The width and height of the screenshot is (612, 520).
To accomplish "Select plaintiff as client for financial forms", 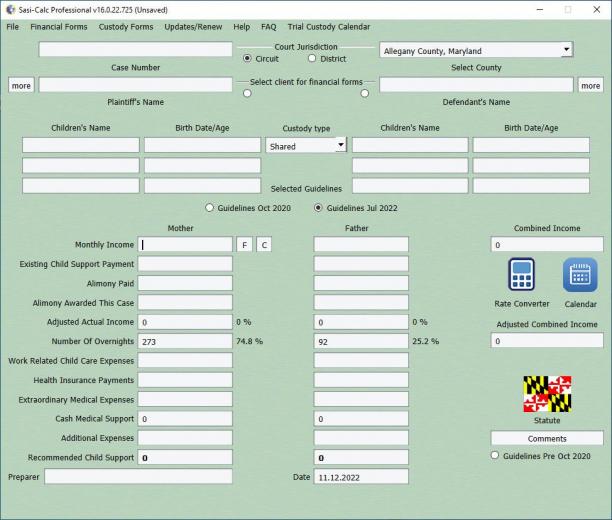I will tap(247, 93).
